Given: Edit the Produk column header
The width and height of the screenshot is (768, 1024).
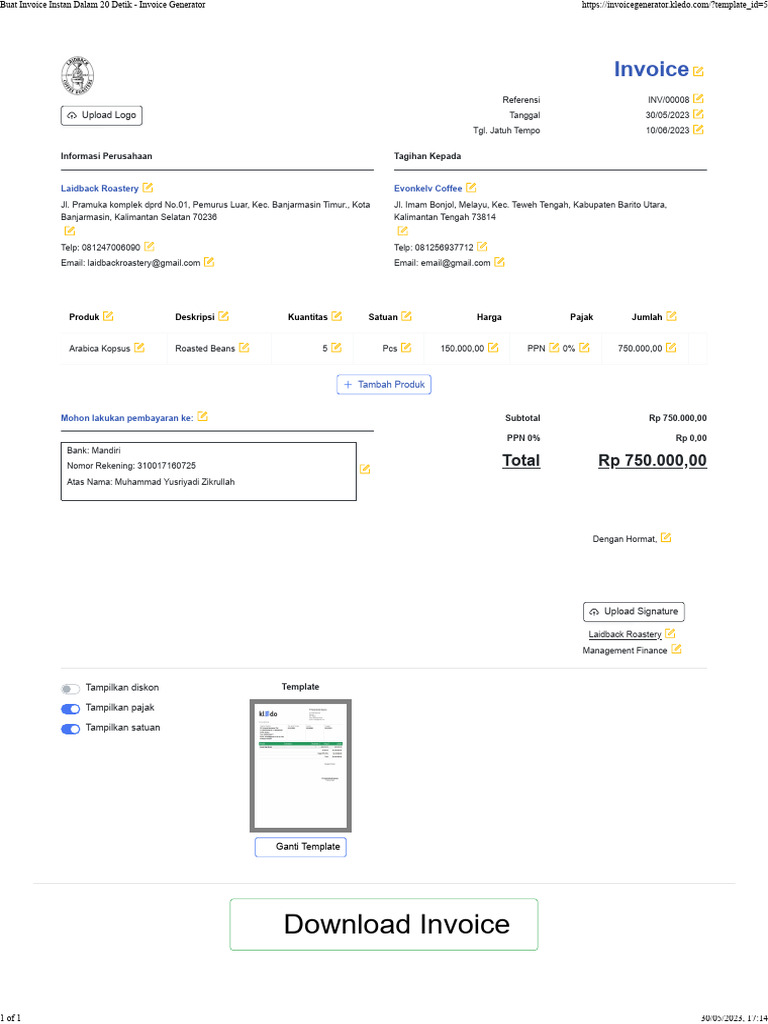Looking at the screenshot, I should point(108,316).
